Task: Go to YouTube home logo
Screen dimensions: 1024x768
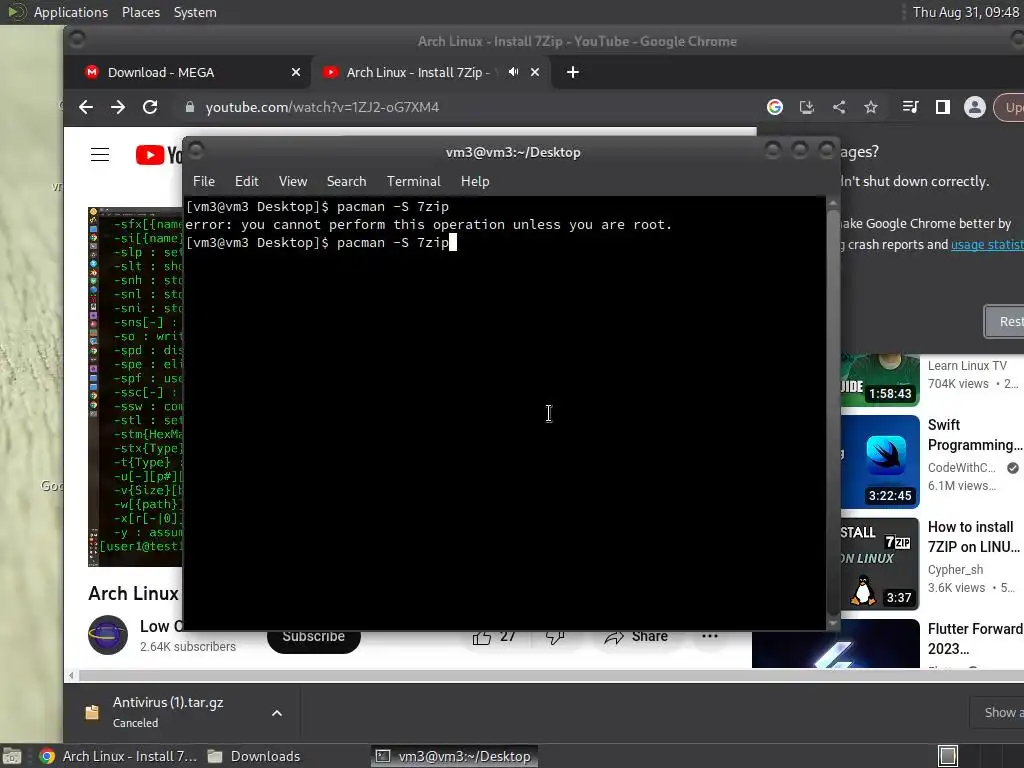Action: 159,155
